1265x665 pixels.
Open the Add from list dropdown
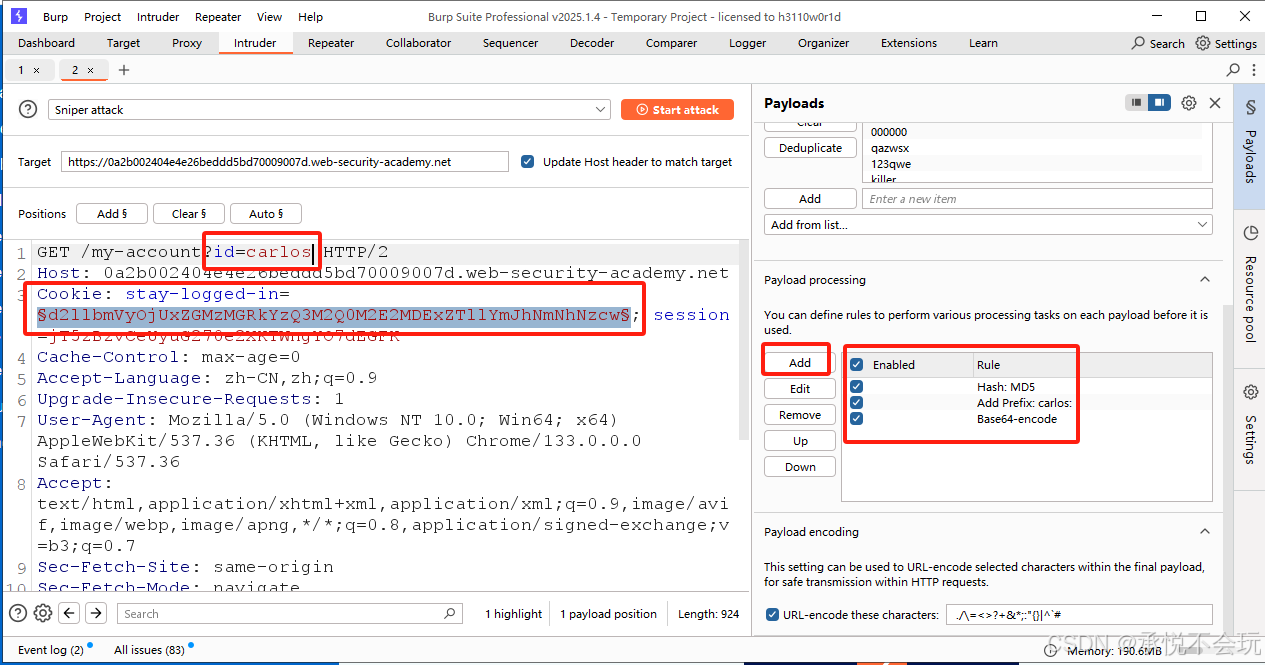988,225
